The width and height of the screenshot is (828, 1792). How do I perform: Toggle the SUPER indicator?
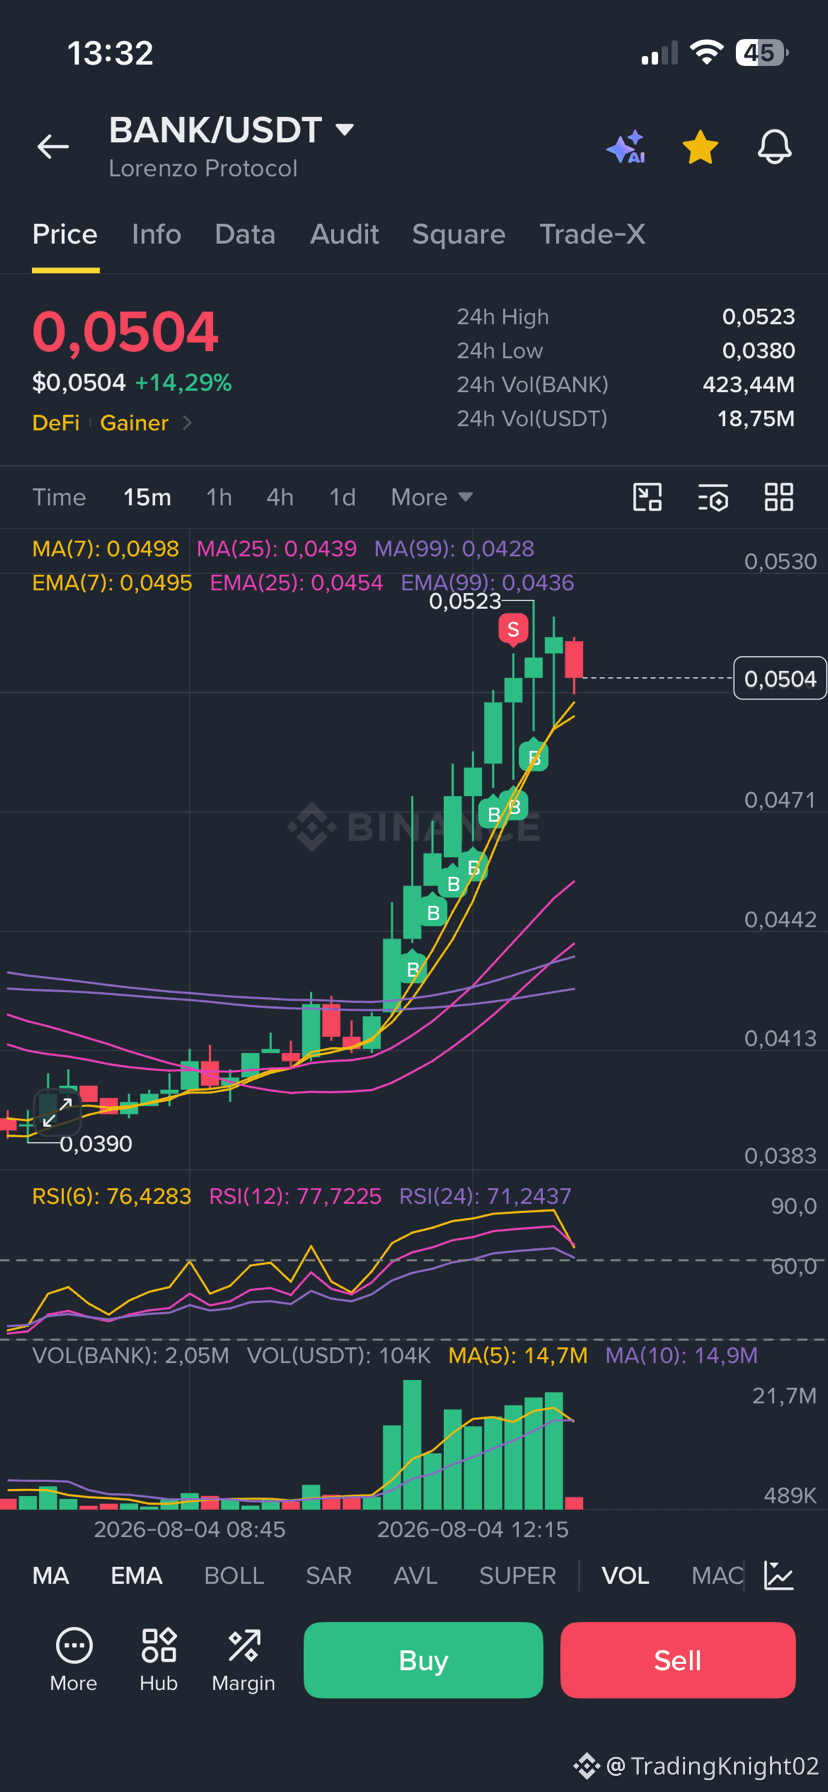click(x=517, y=1576)
